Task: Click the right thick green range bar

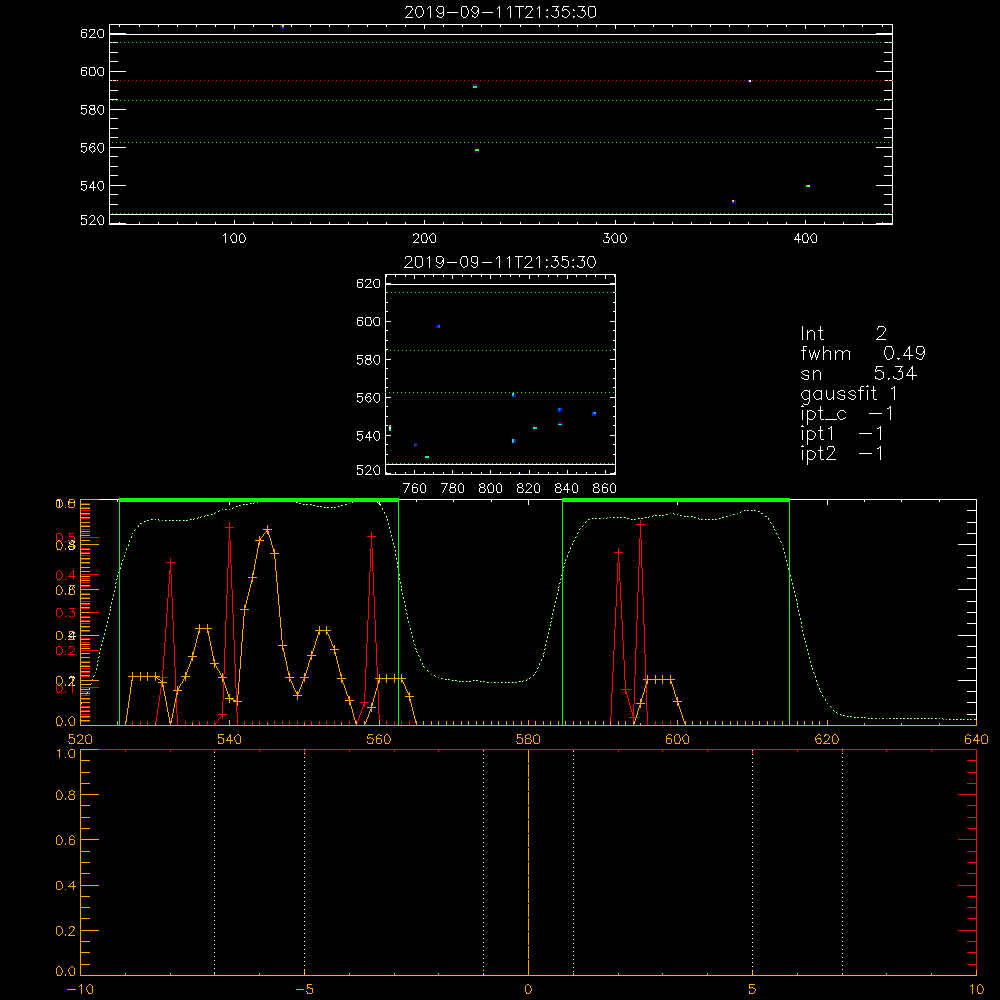Action: (676, 500)
